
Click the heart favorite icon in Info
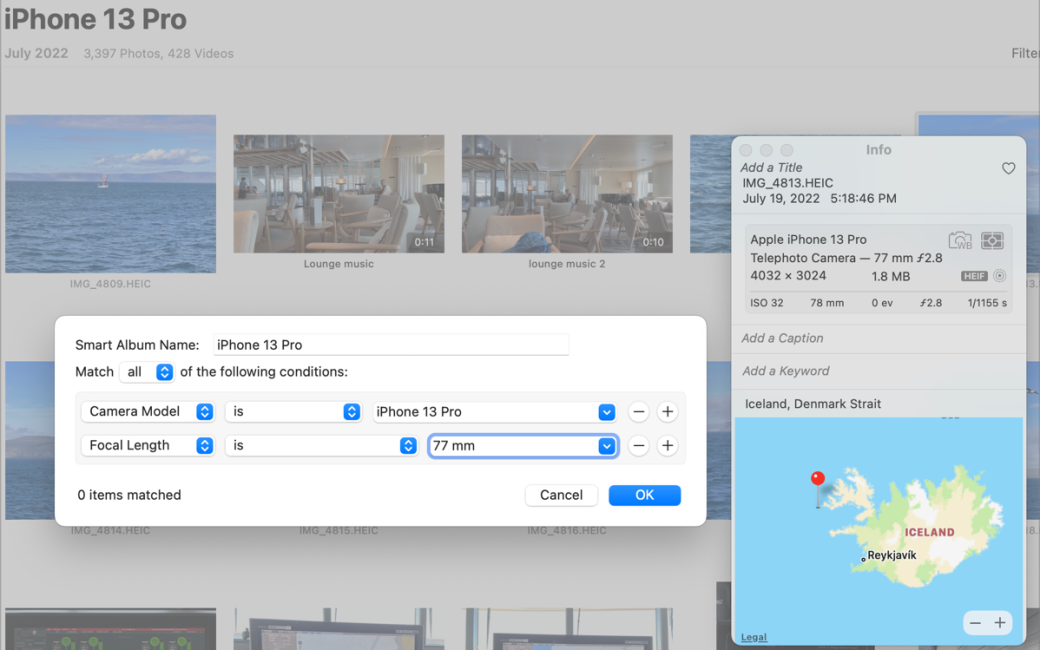pyautogui.click(x=1008, y=169)
